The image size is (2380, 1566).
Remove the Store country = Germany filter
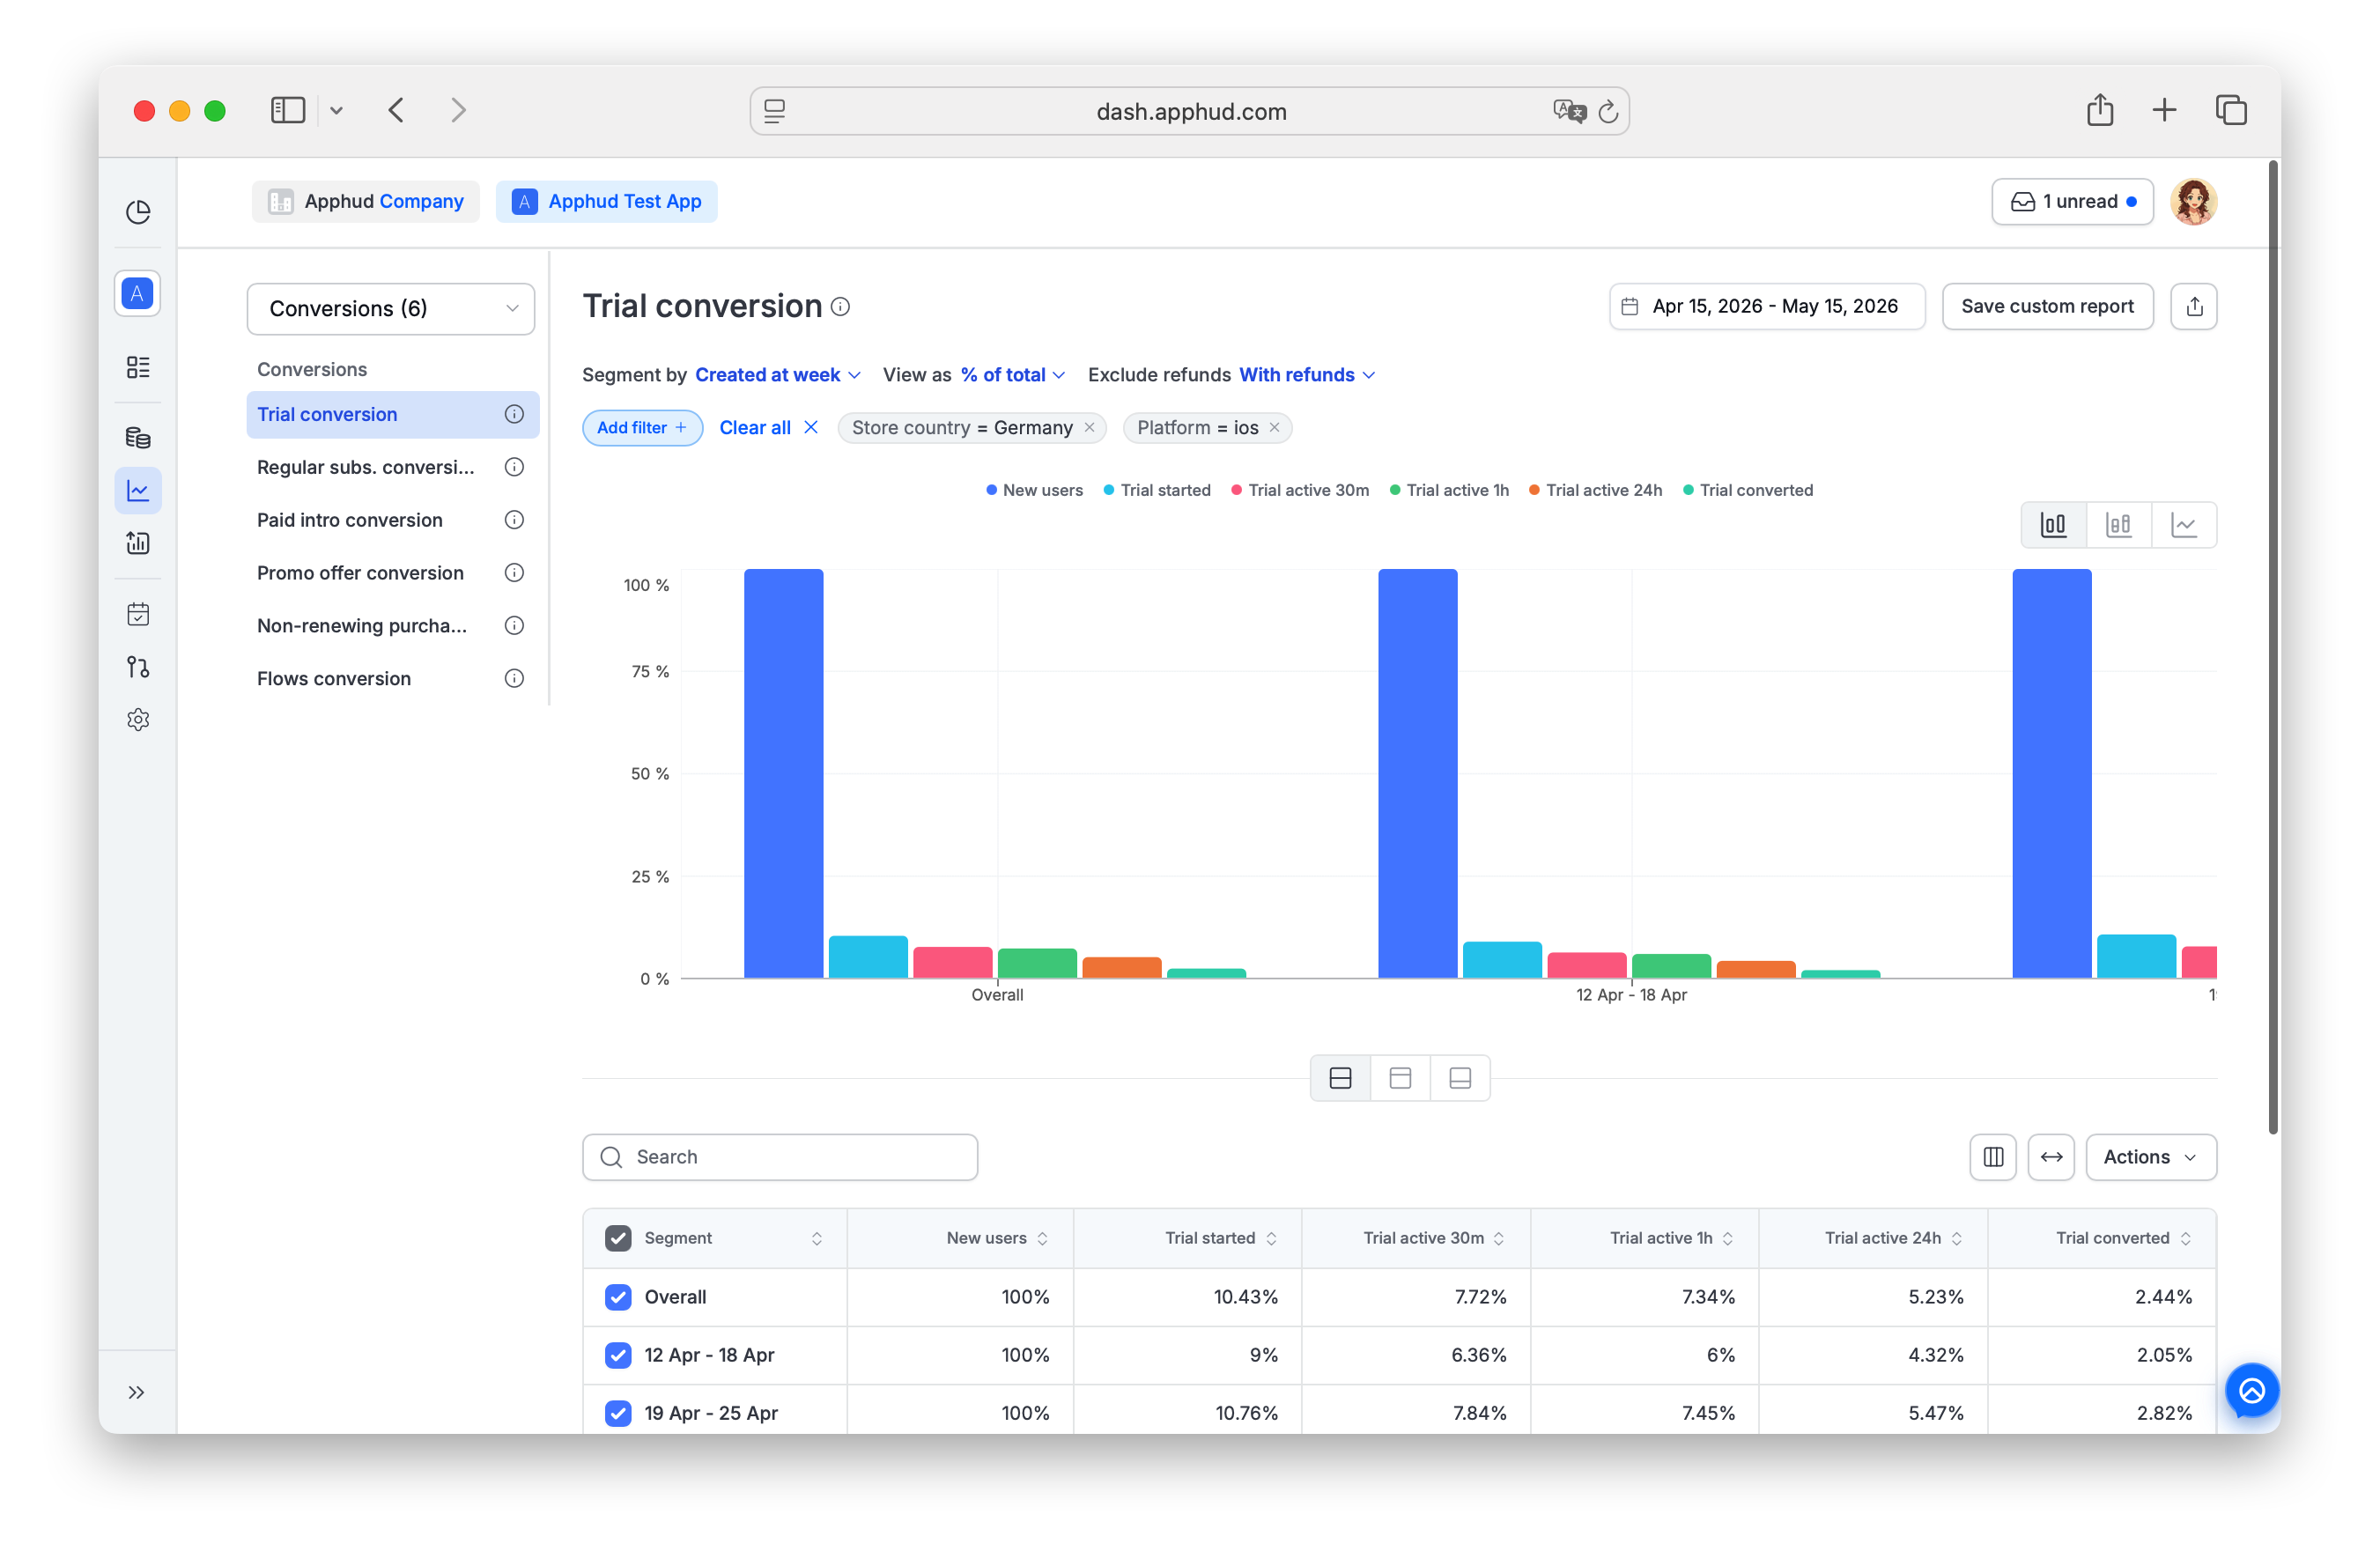click(x=1089, y=428)
